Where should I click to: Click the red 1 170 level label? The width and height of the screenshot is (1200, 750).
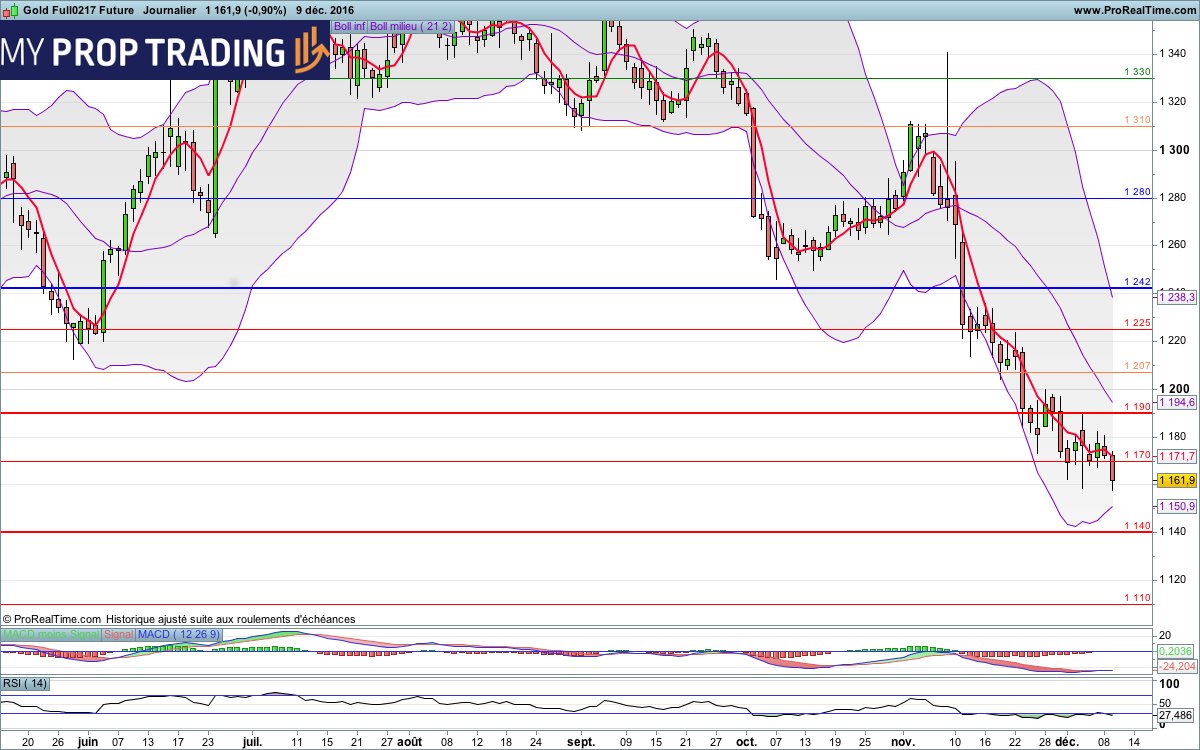1137,455
